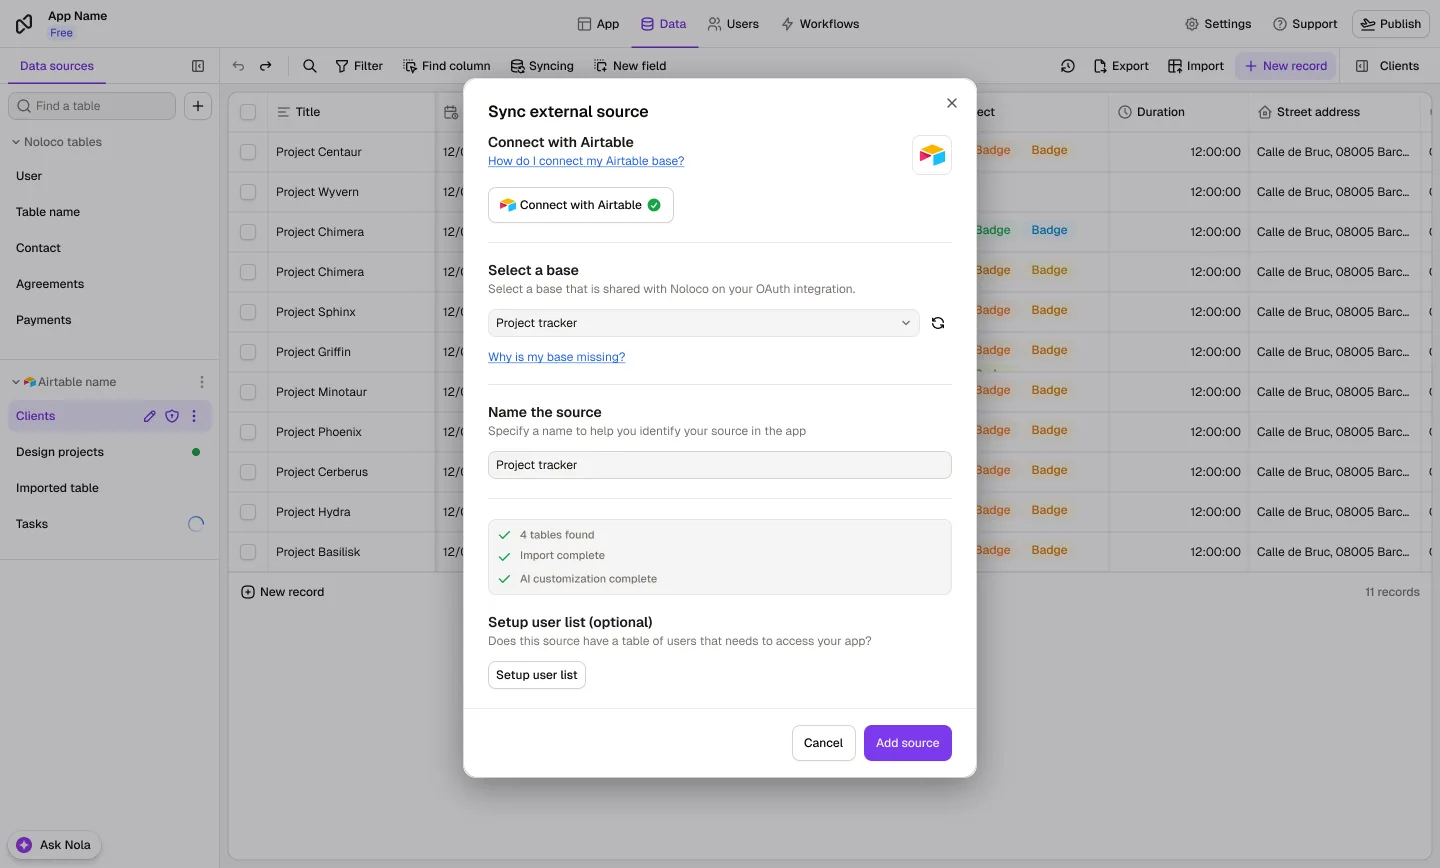Open the Filter tool
Image resolution: width=1440 pixels, height=868 pixels.
[x=359, y=66]
